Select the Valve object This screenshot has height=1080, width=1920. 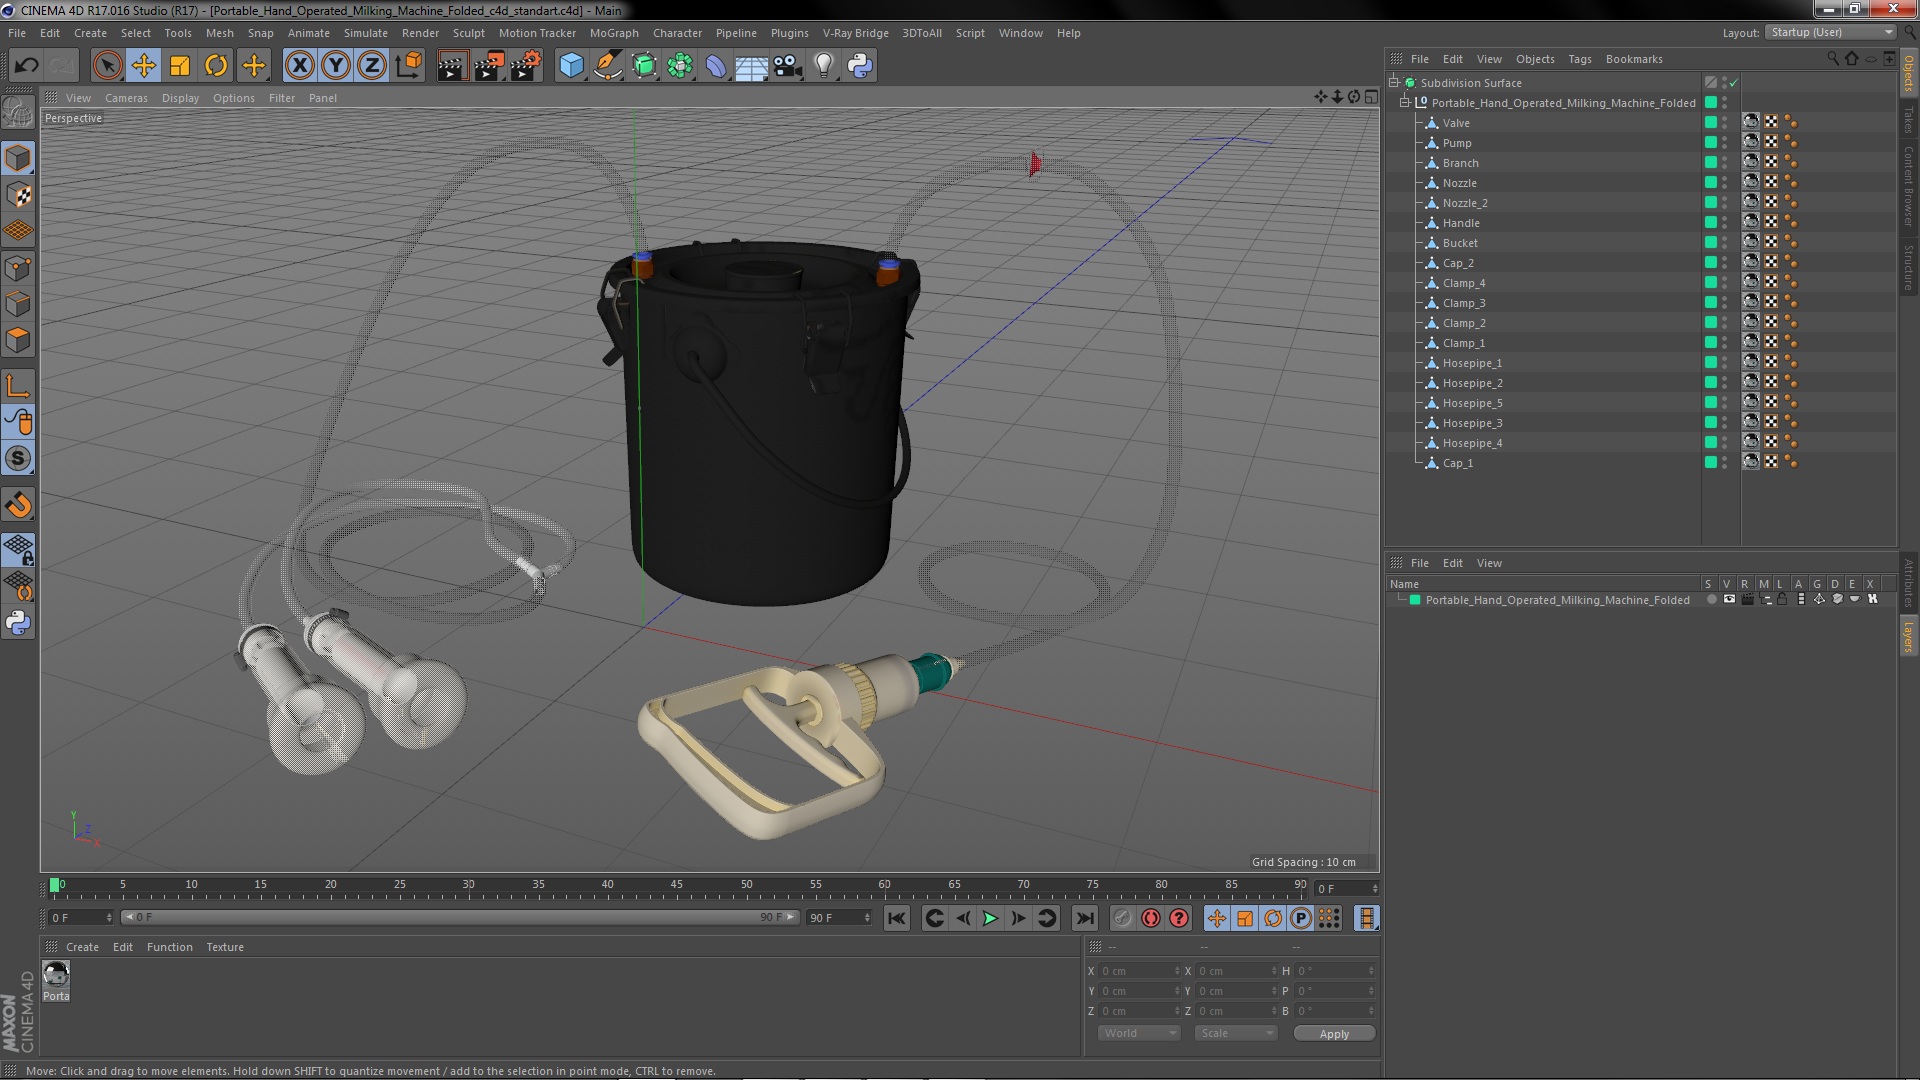click(x=1455, y=123)
